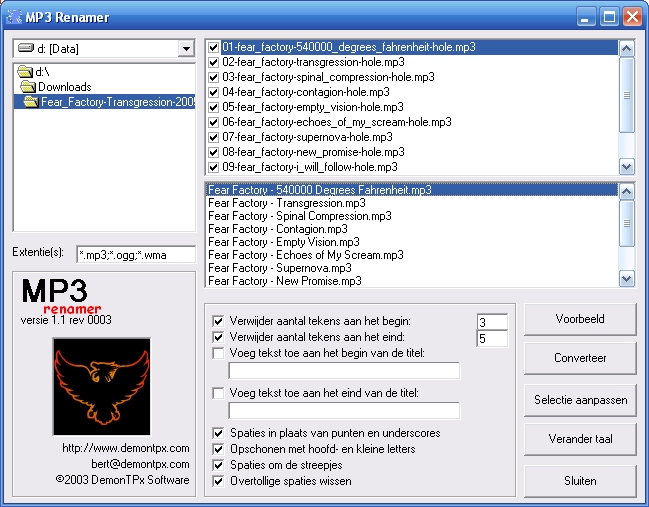
Task: Click the file list scrollbar thumb
Action: coord(626,95)
